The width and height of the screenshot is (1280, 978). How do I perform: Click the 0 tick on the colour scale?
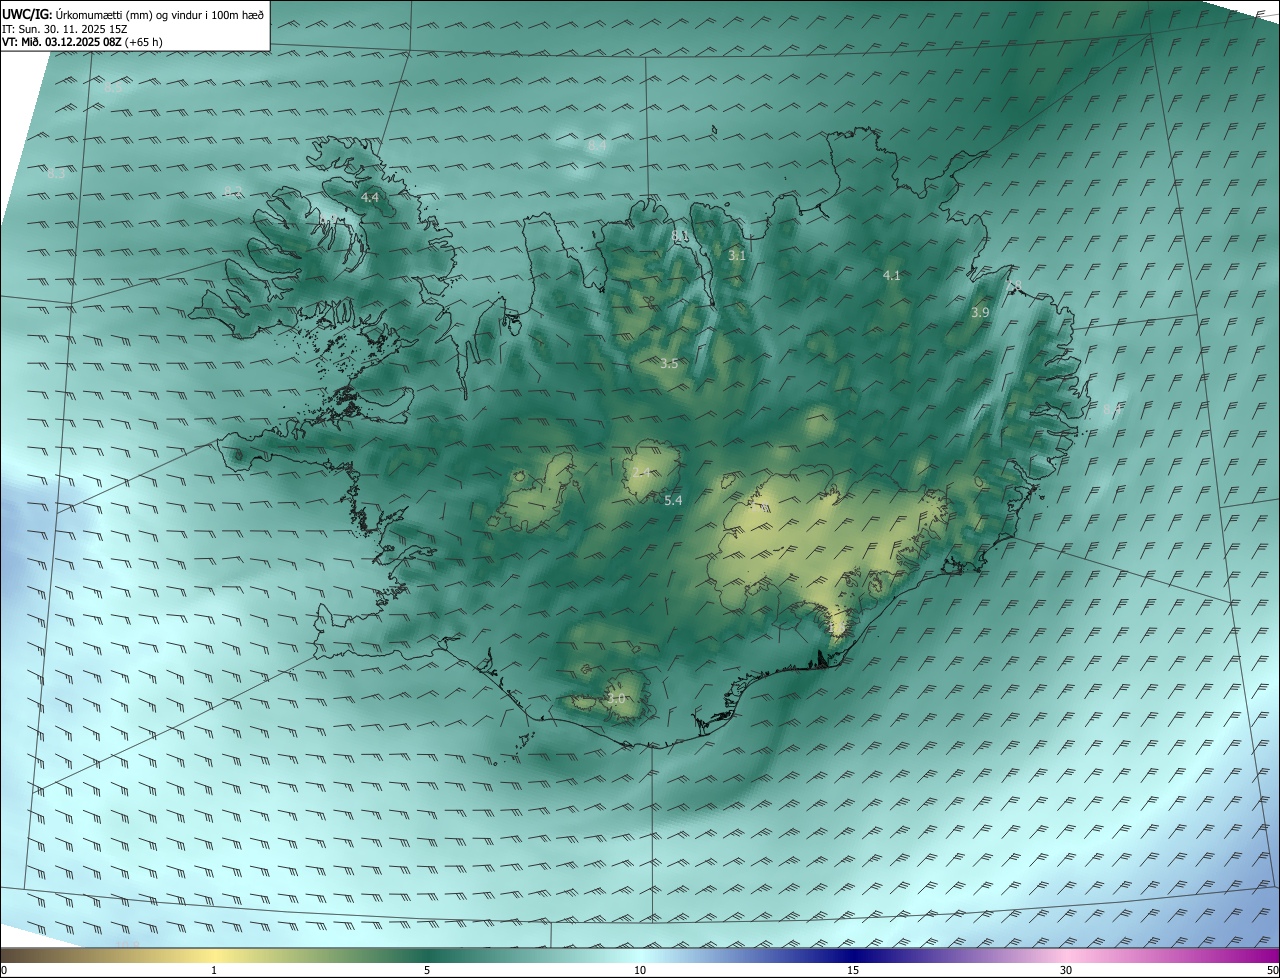pos(4,970)
